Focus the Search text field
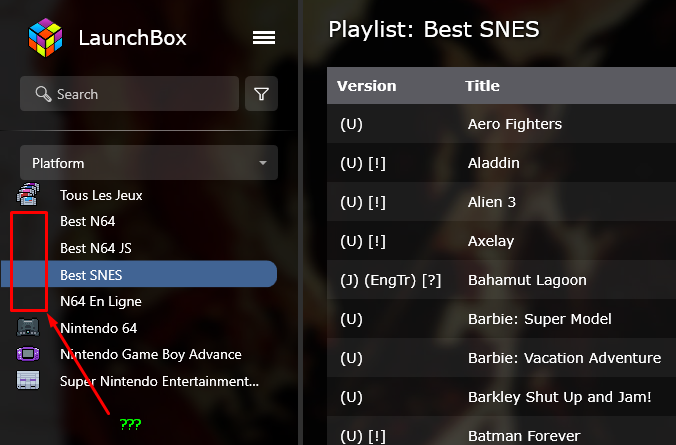The image size is (676, 445). (129, 94)
